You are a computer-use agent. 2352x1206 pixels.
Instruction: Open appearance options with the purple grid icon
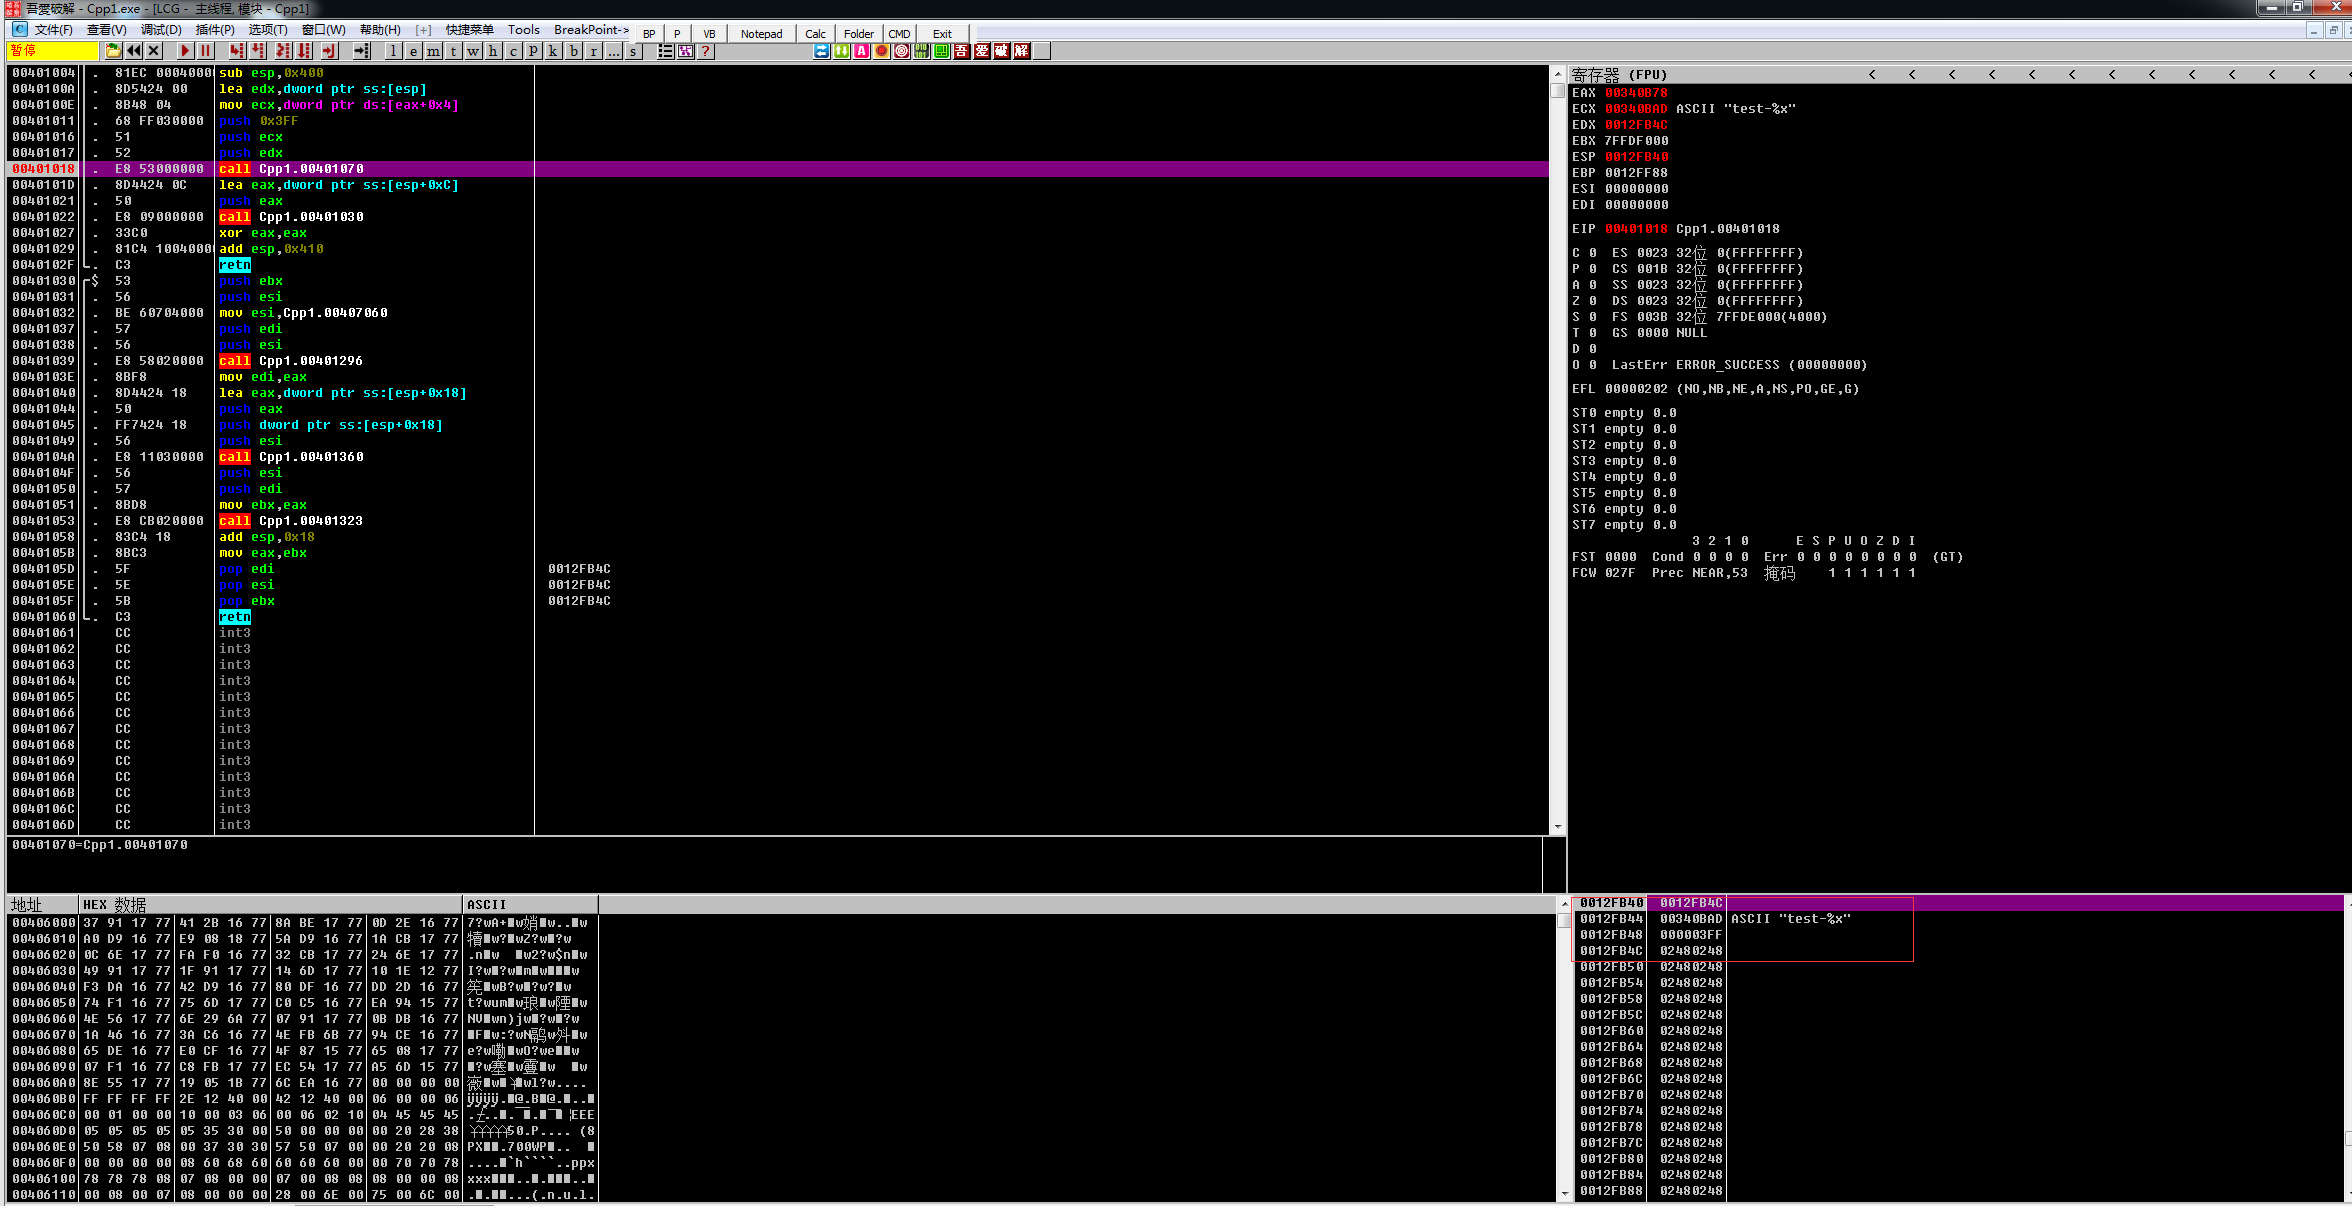[x=686, y=51]
